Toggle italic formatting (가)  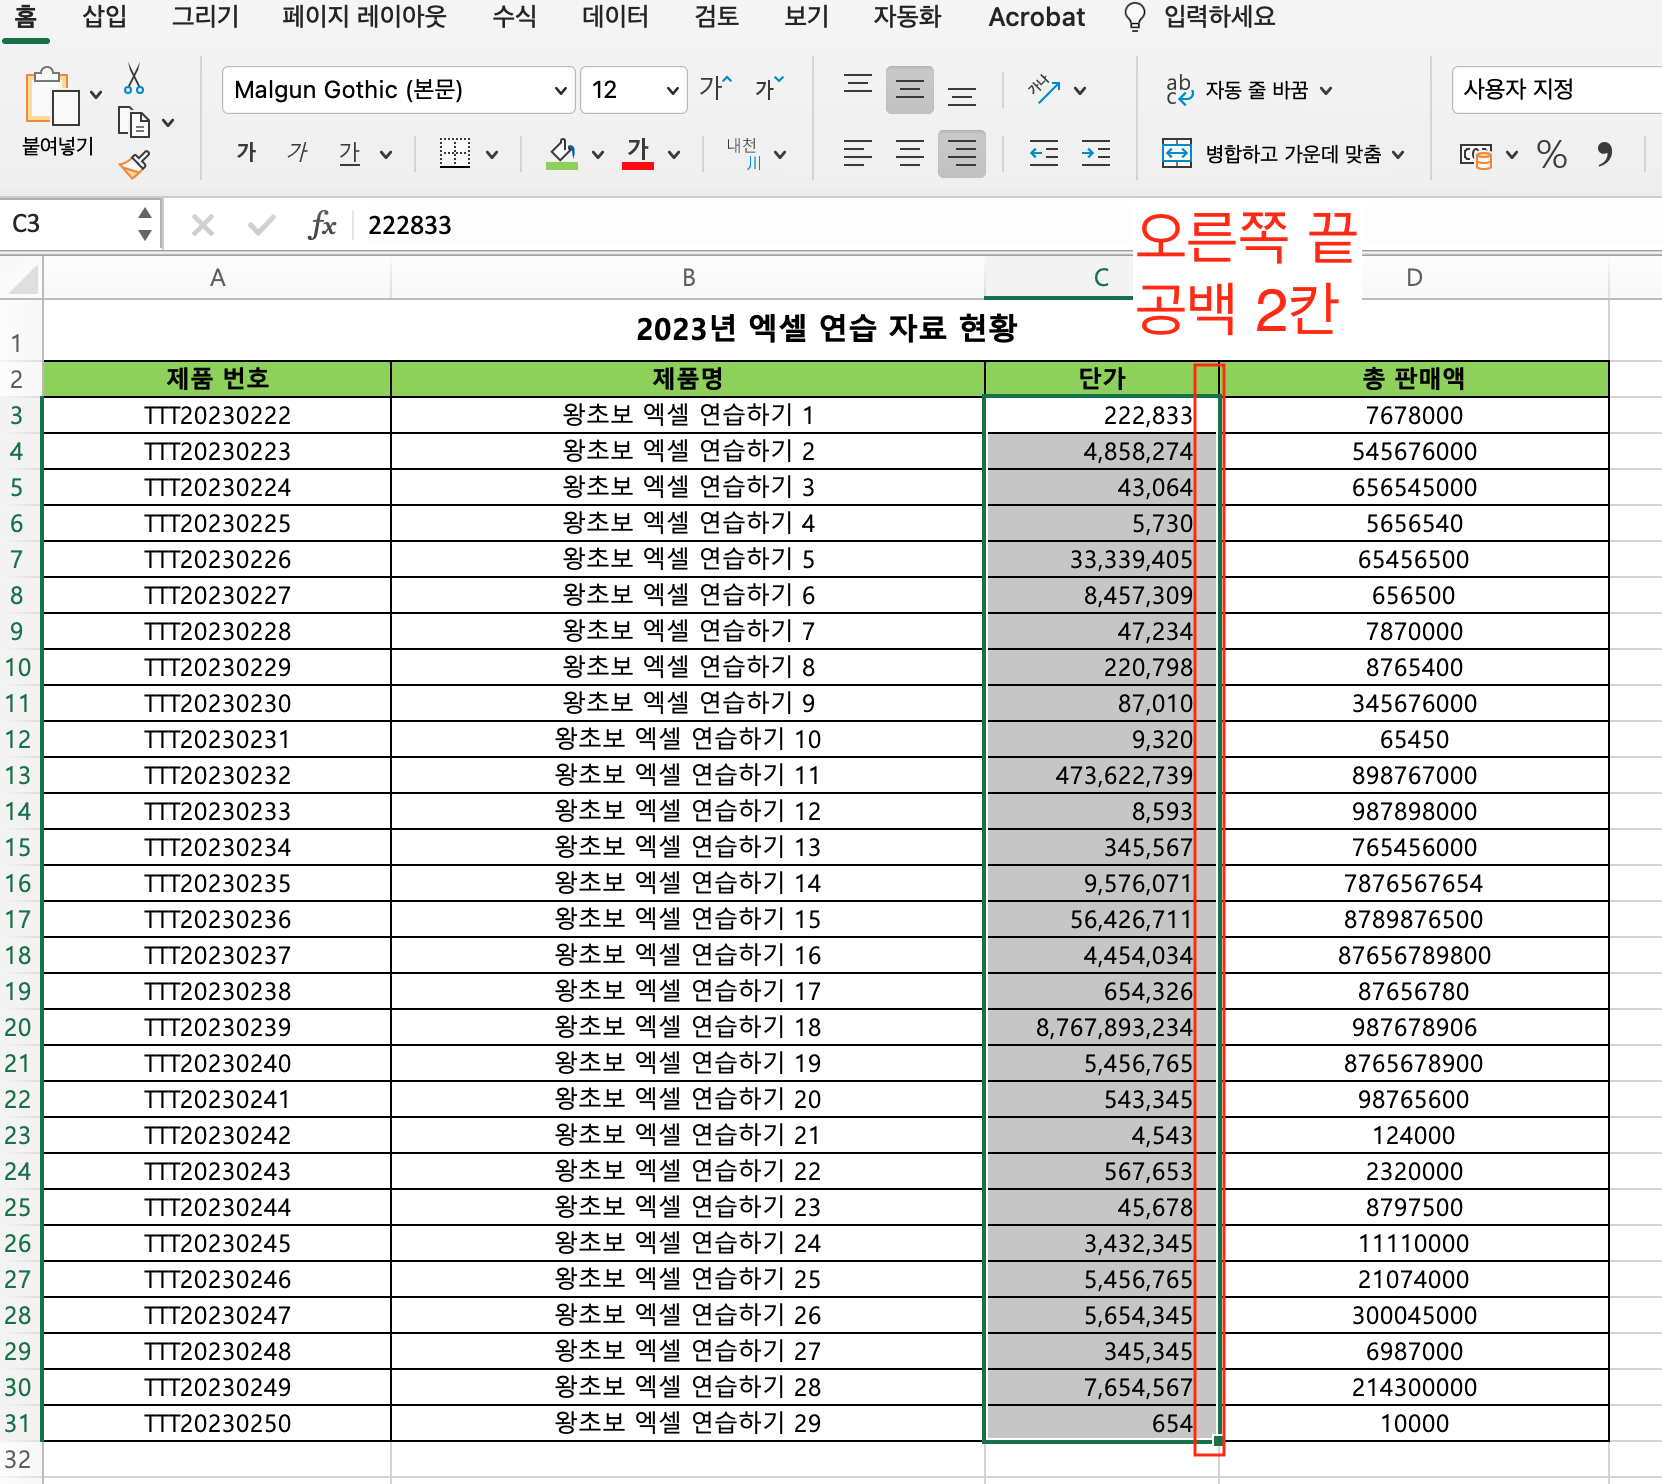(x=298, y=152)
